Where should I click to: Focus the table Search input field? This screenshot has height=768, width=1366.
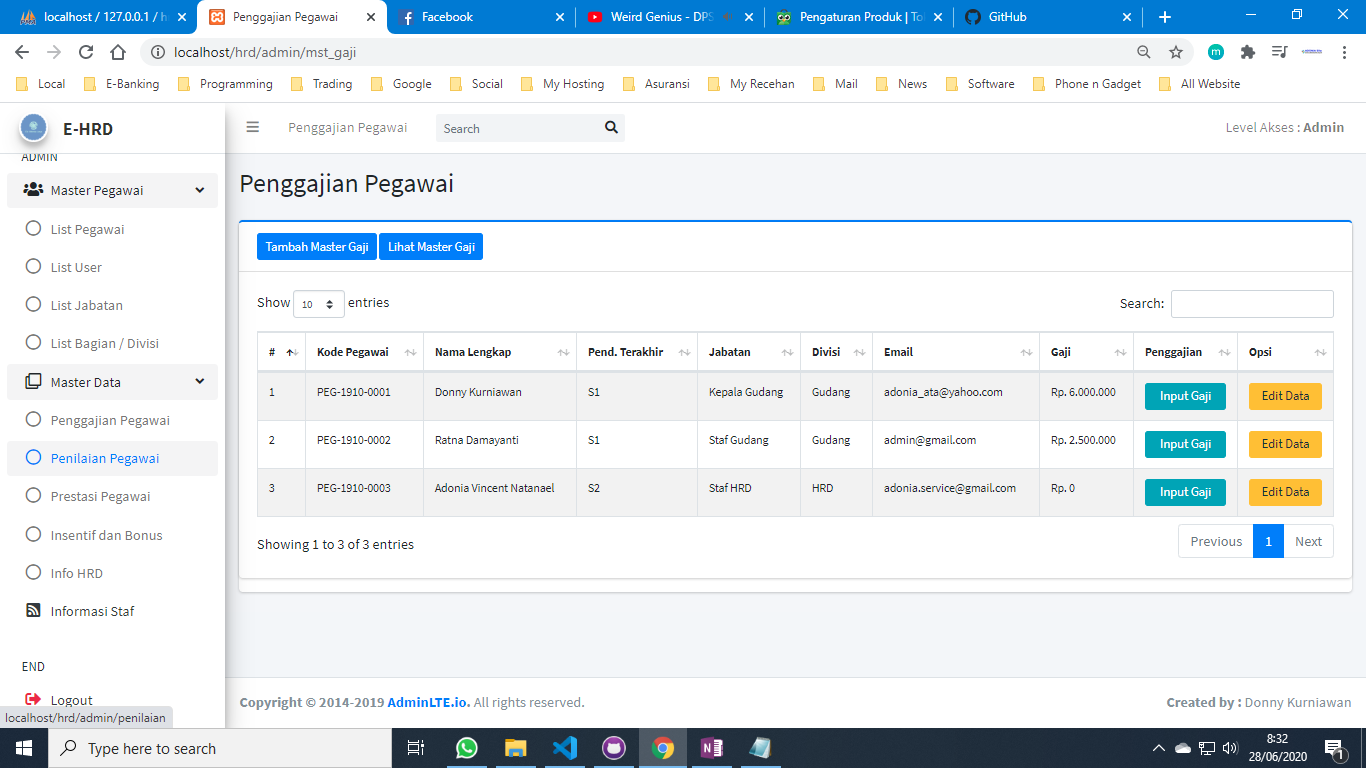pyautogui.click(x=1251, y=304)
